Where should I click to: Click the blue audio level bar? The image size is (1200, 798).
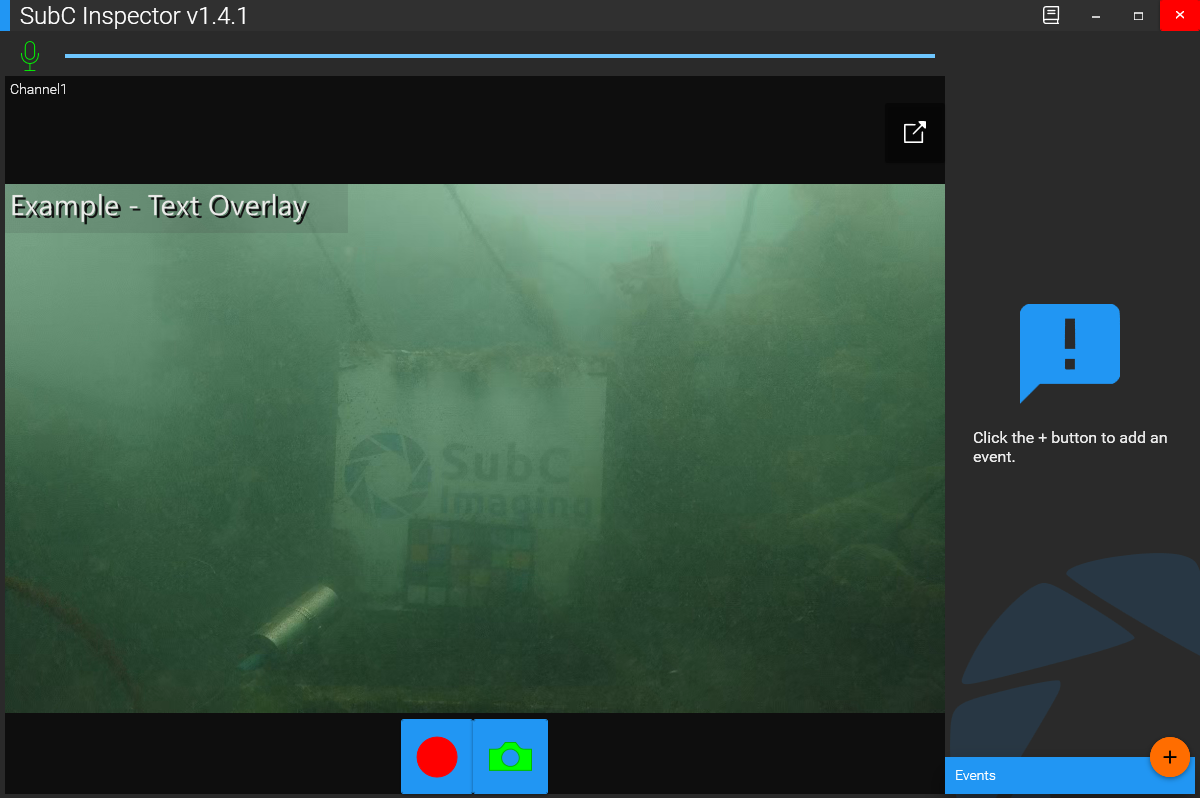(x=500, y=56)
